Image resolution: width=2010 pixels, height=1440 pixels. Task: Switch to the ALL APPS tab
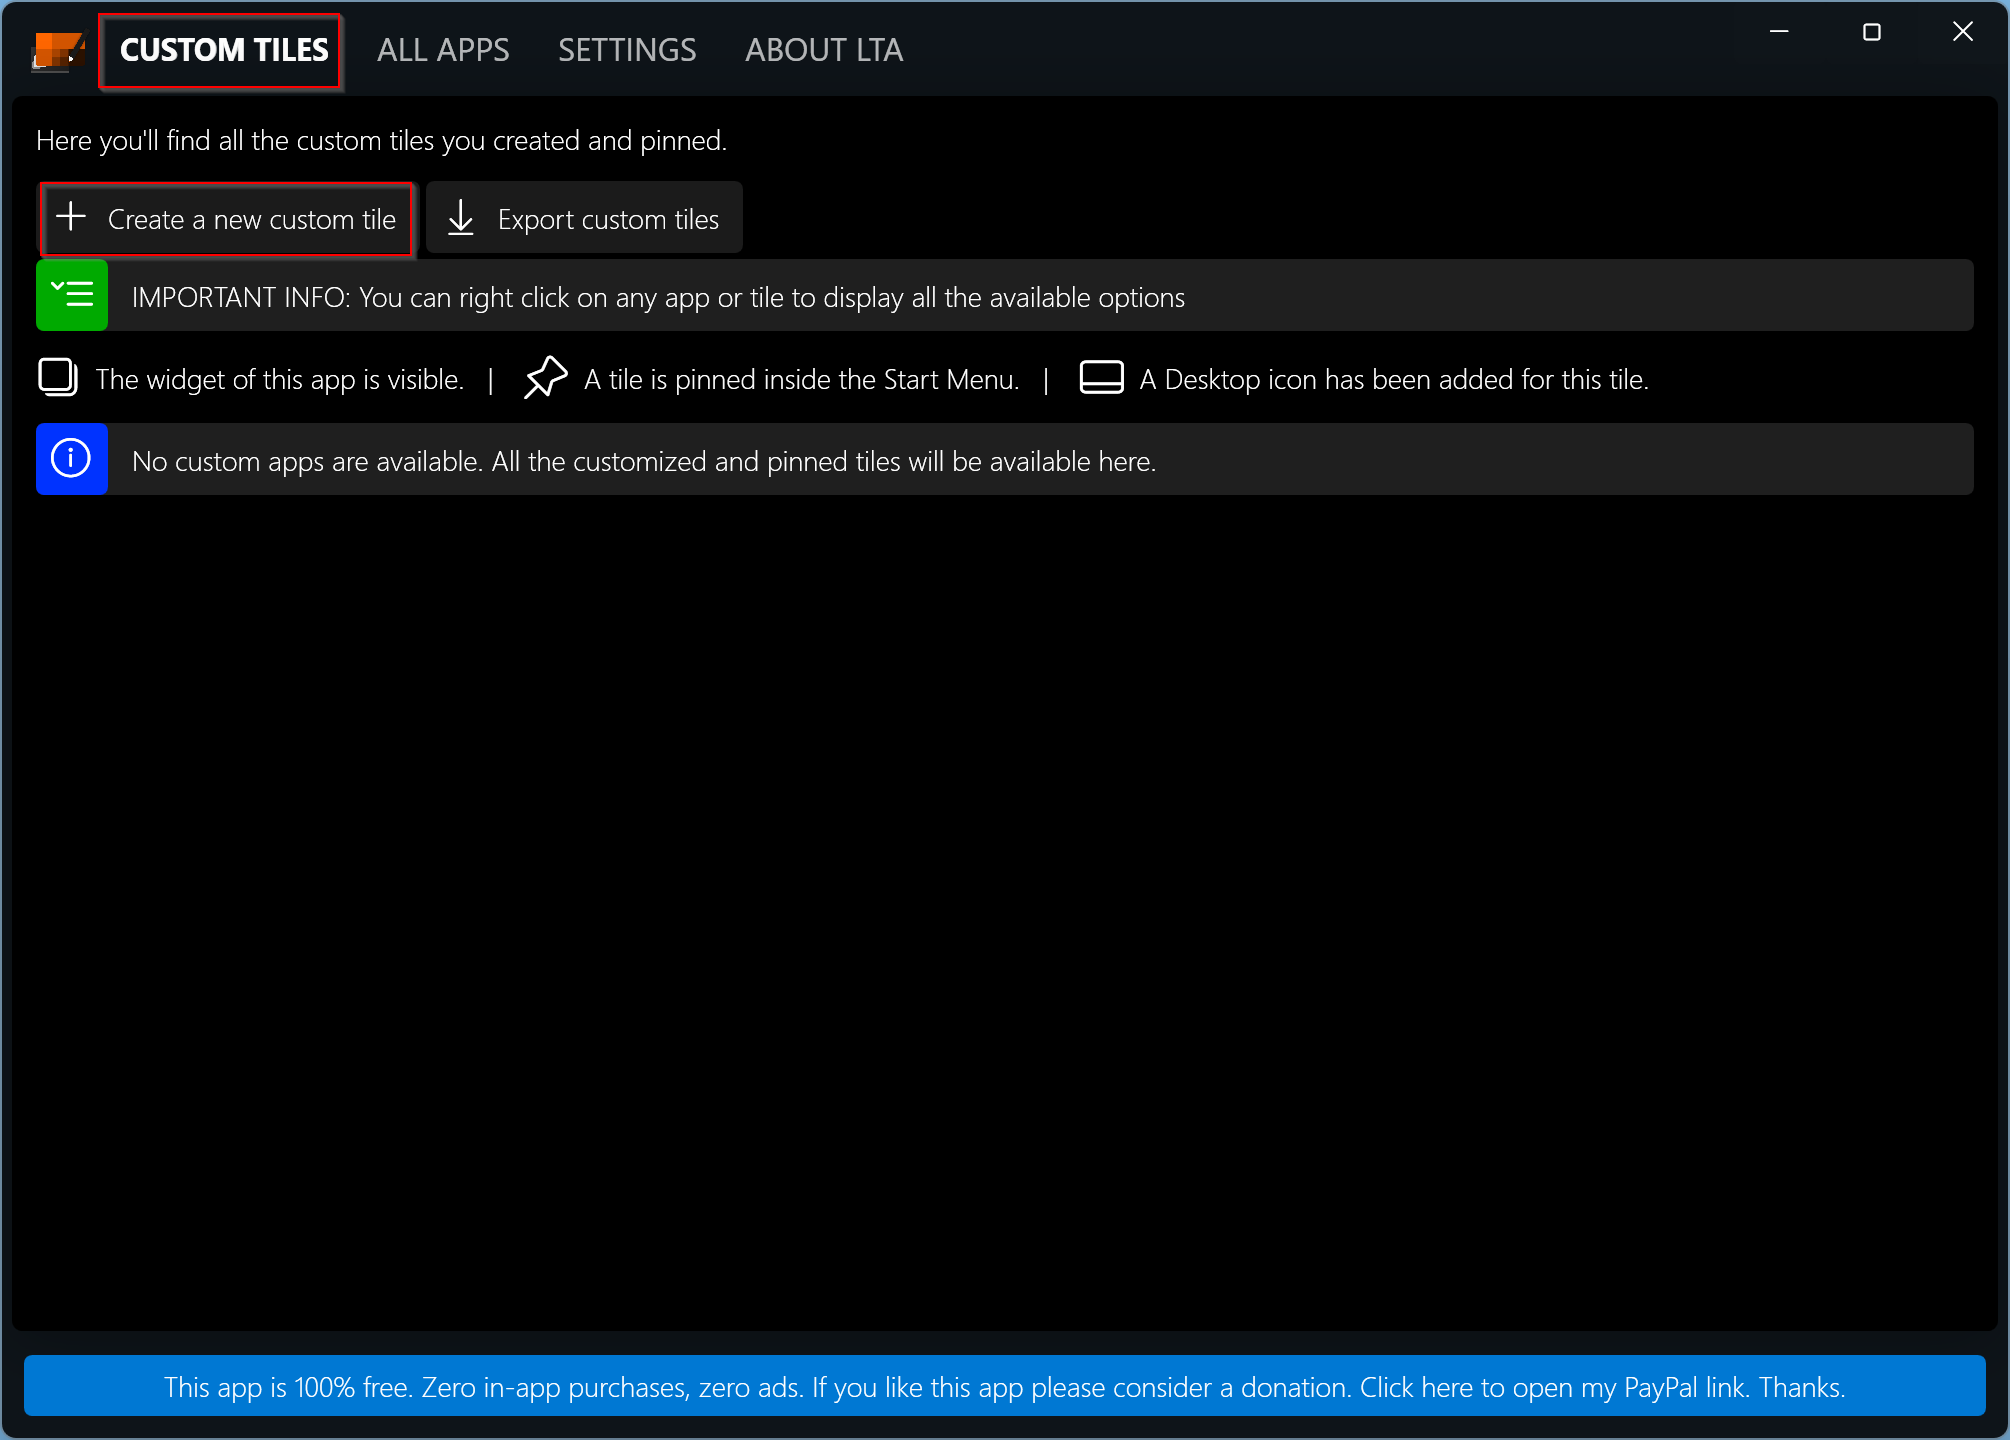(443, 50)
